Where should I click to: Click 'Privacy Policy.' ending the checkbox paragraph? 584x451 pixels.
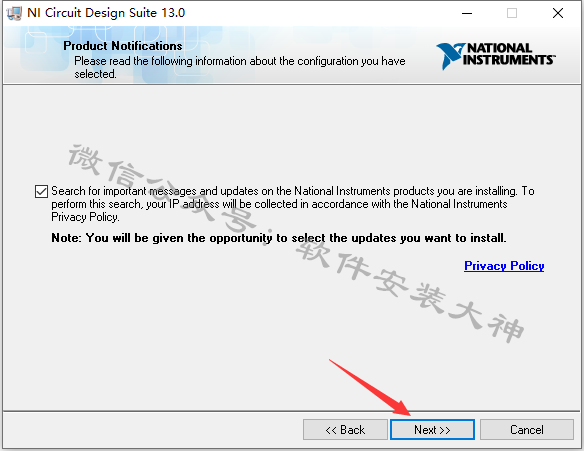(x=85, y=217)
